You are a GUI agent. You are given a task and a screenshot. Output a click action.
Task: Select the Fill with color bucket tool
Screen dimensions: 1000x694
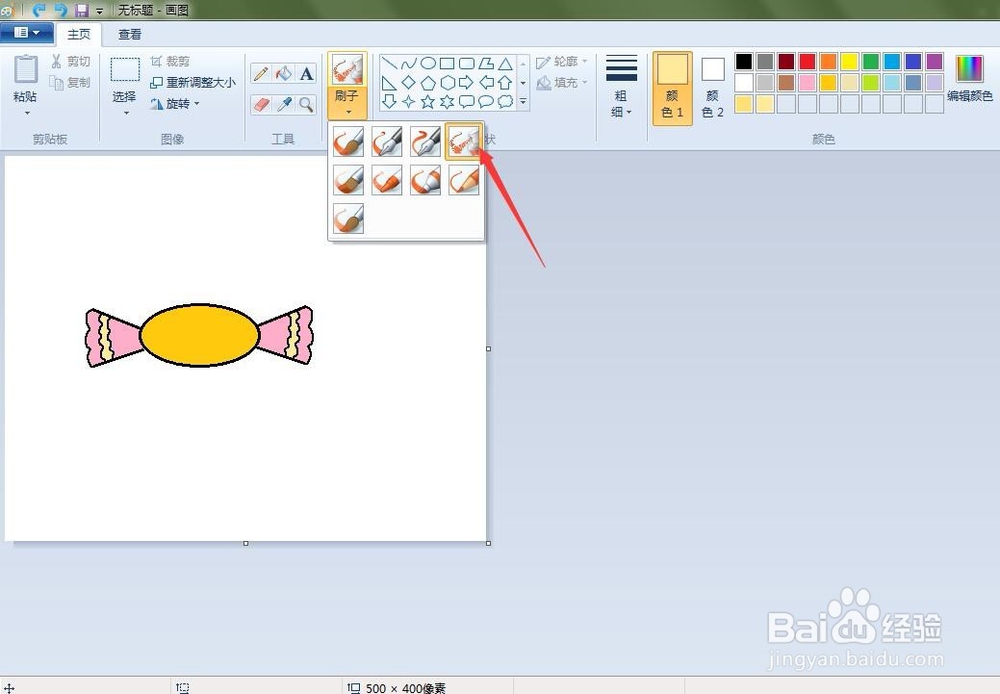pos(284,73)
